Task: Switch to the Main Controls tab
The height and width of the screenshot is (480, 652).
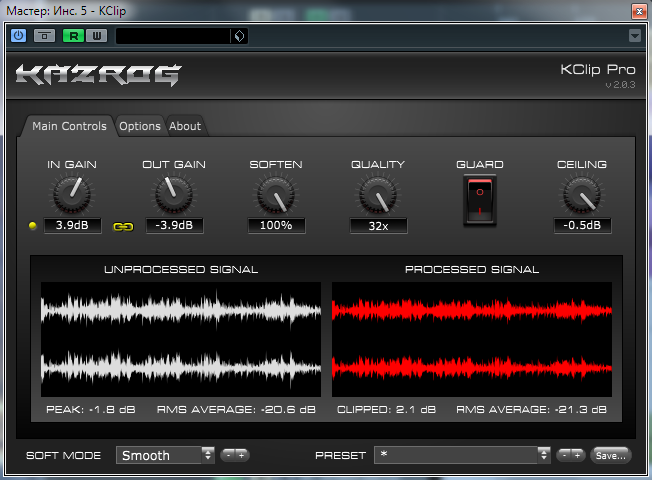Action: tap(69, 126)
